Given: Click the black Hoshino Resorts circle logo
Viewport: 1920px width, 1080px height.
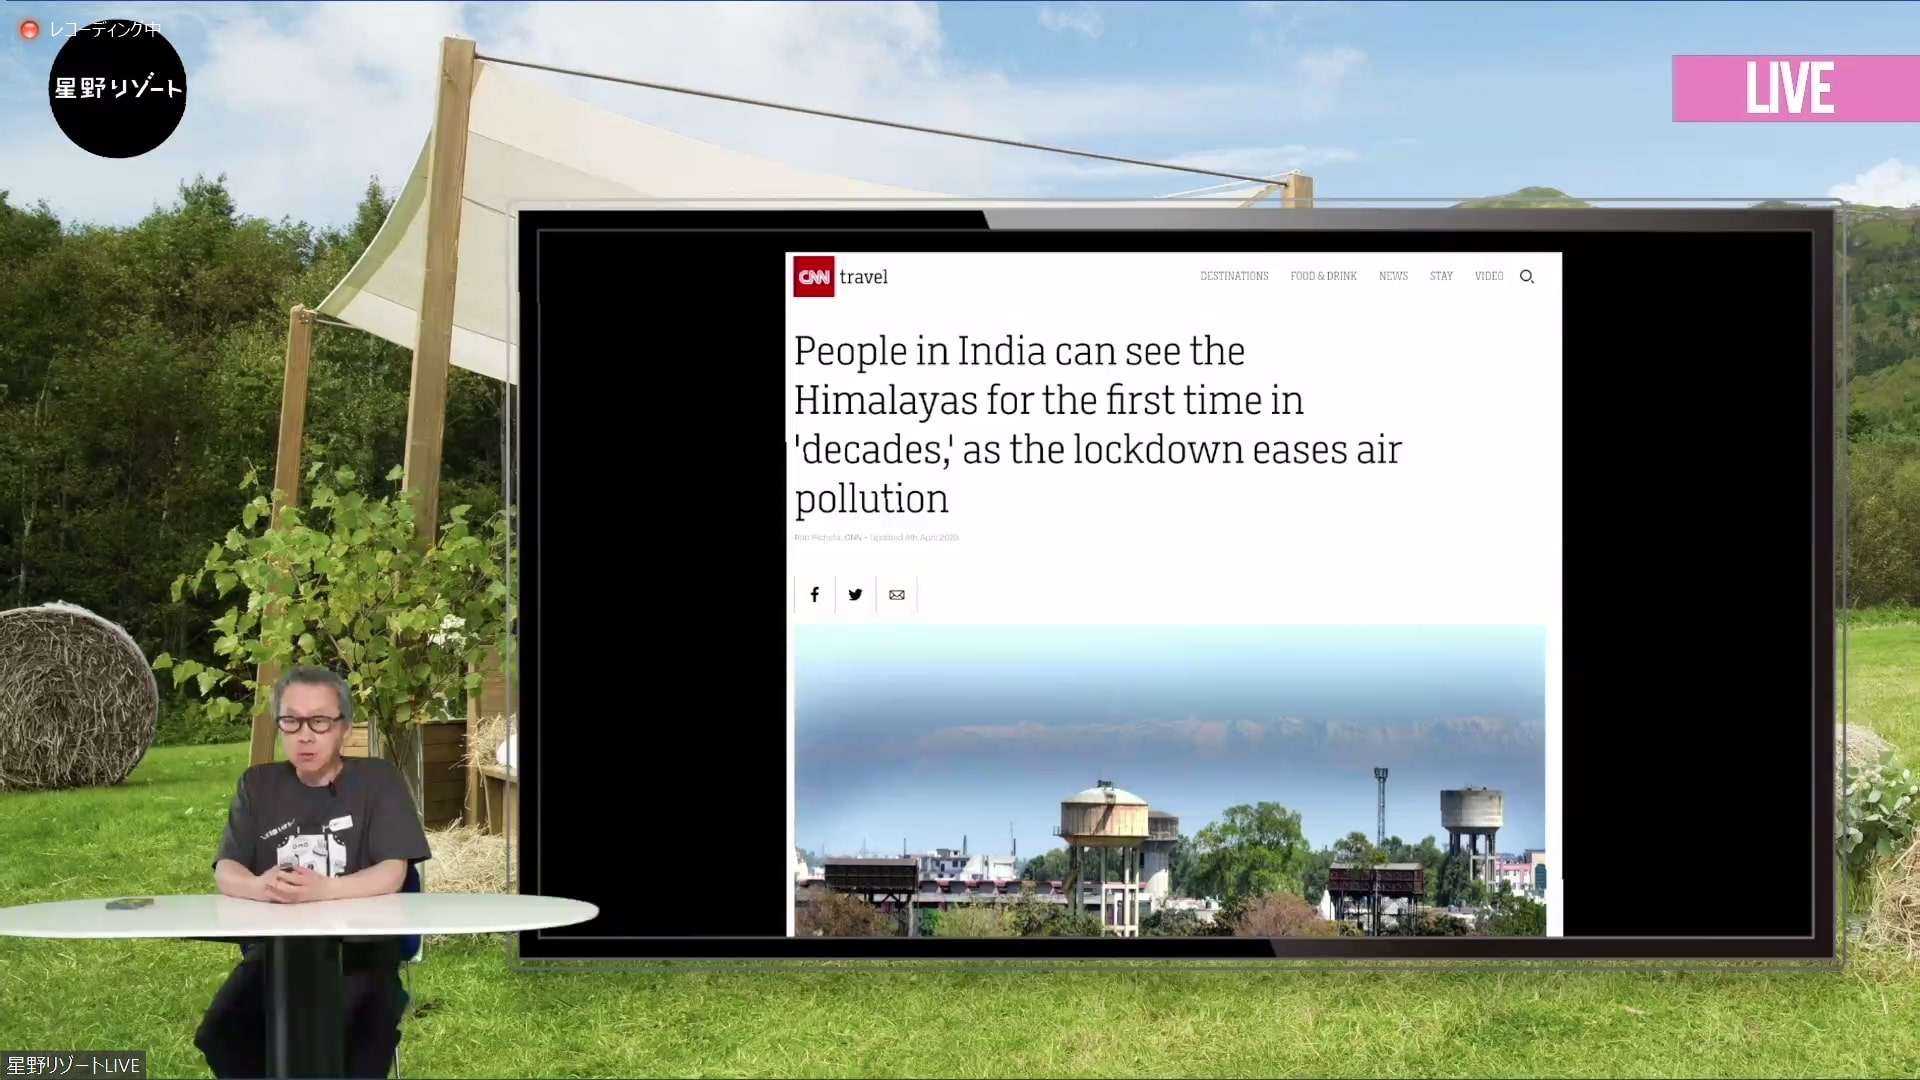Looking at the screenshot, I should (118, 92).
